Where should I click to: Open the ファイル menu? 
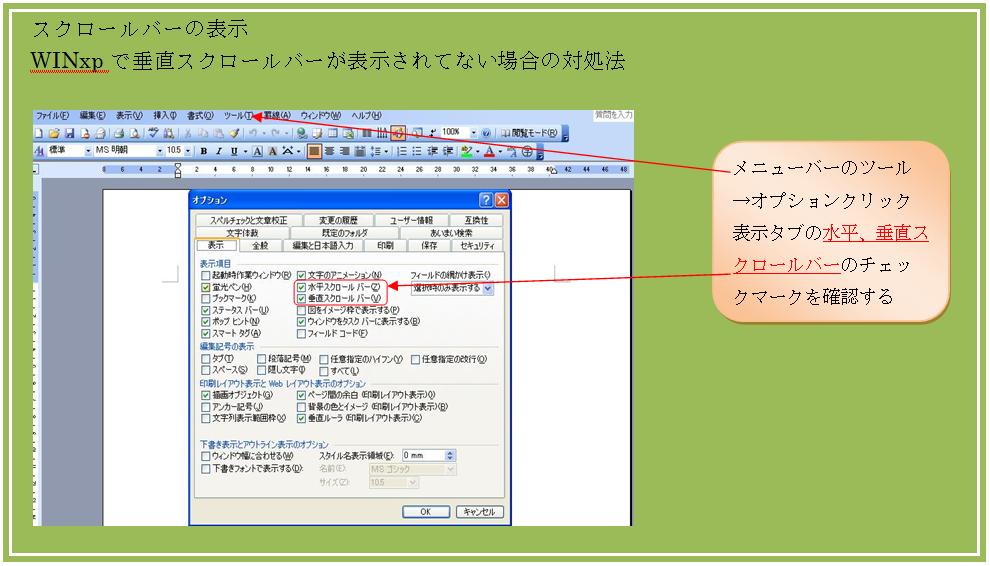point(52,116)
